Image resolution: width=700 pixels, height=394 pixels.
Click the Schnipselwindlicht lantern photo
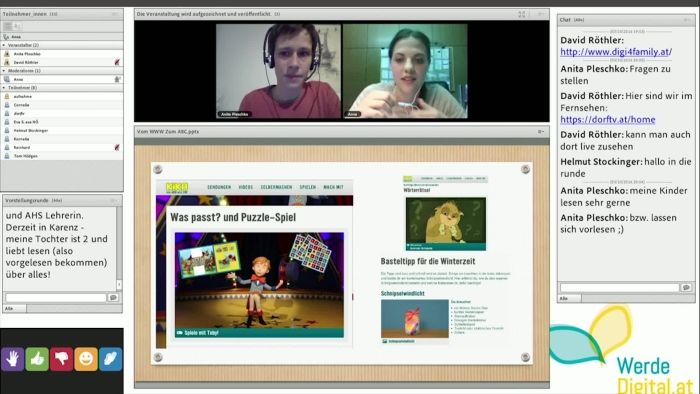415,319
